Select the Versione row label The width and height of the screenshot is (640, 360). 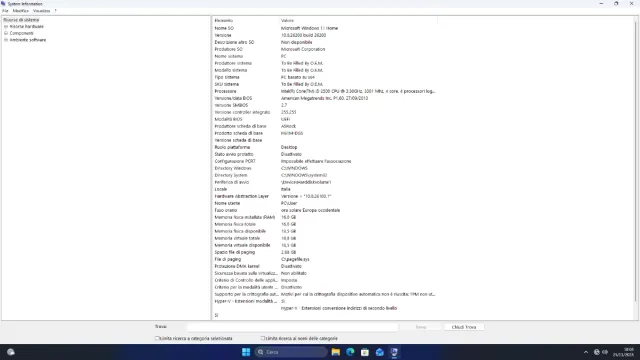[x=223, y=35]
